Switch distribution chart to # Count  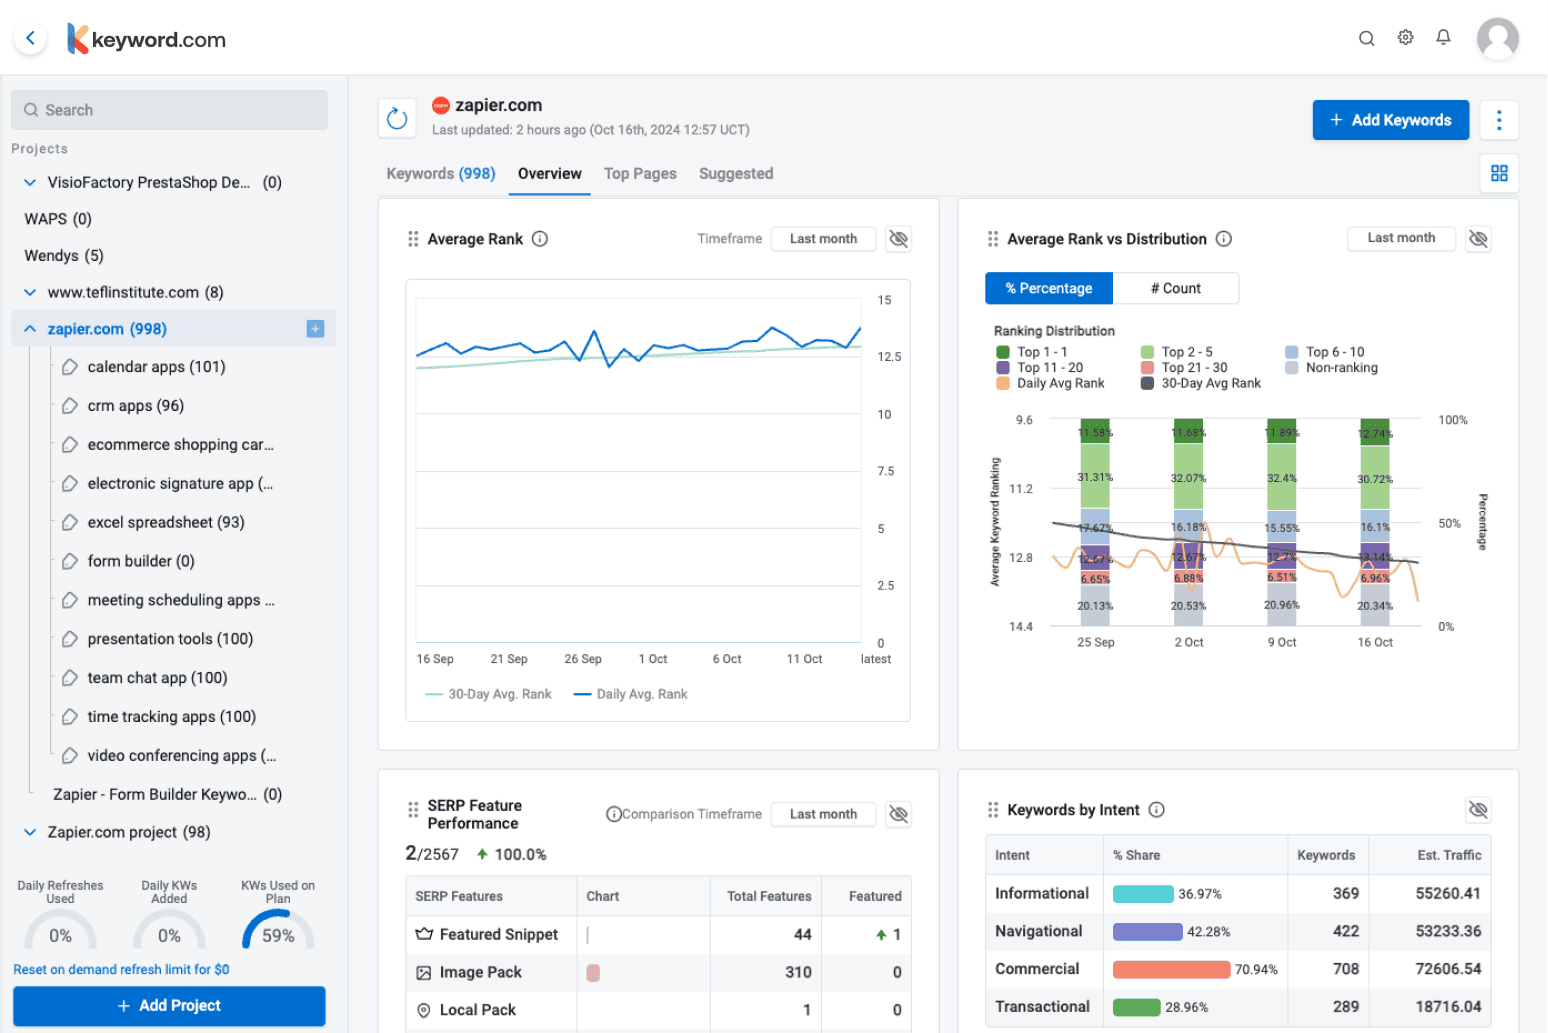point(1176,288)
